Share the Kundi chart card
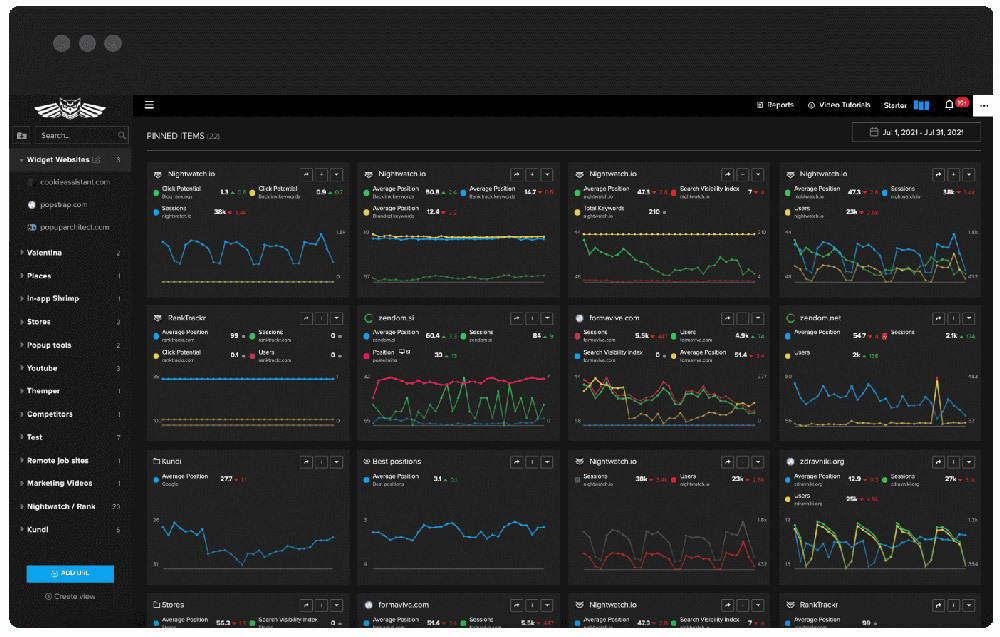This screenshot has width=1000, height=637. (x=306, y=462)
